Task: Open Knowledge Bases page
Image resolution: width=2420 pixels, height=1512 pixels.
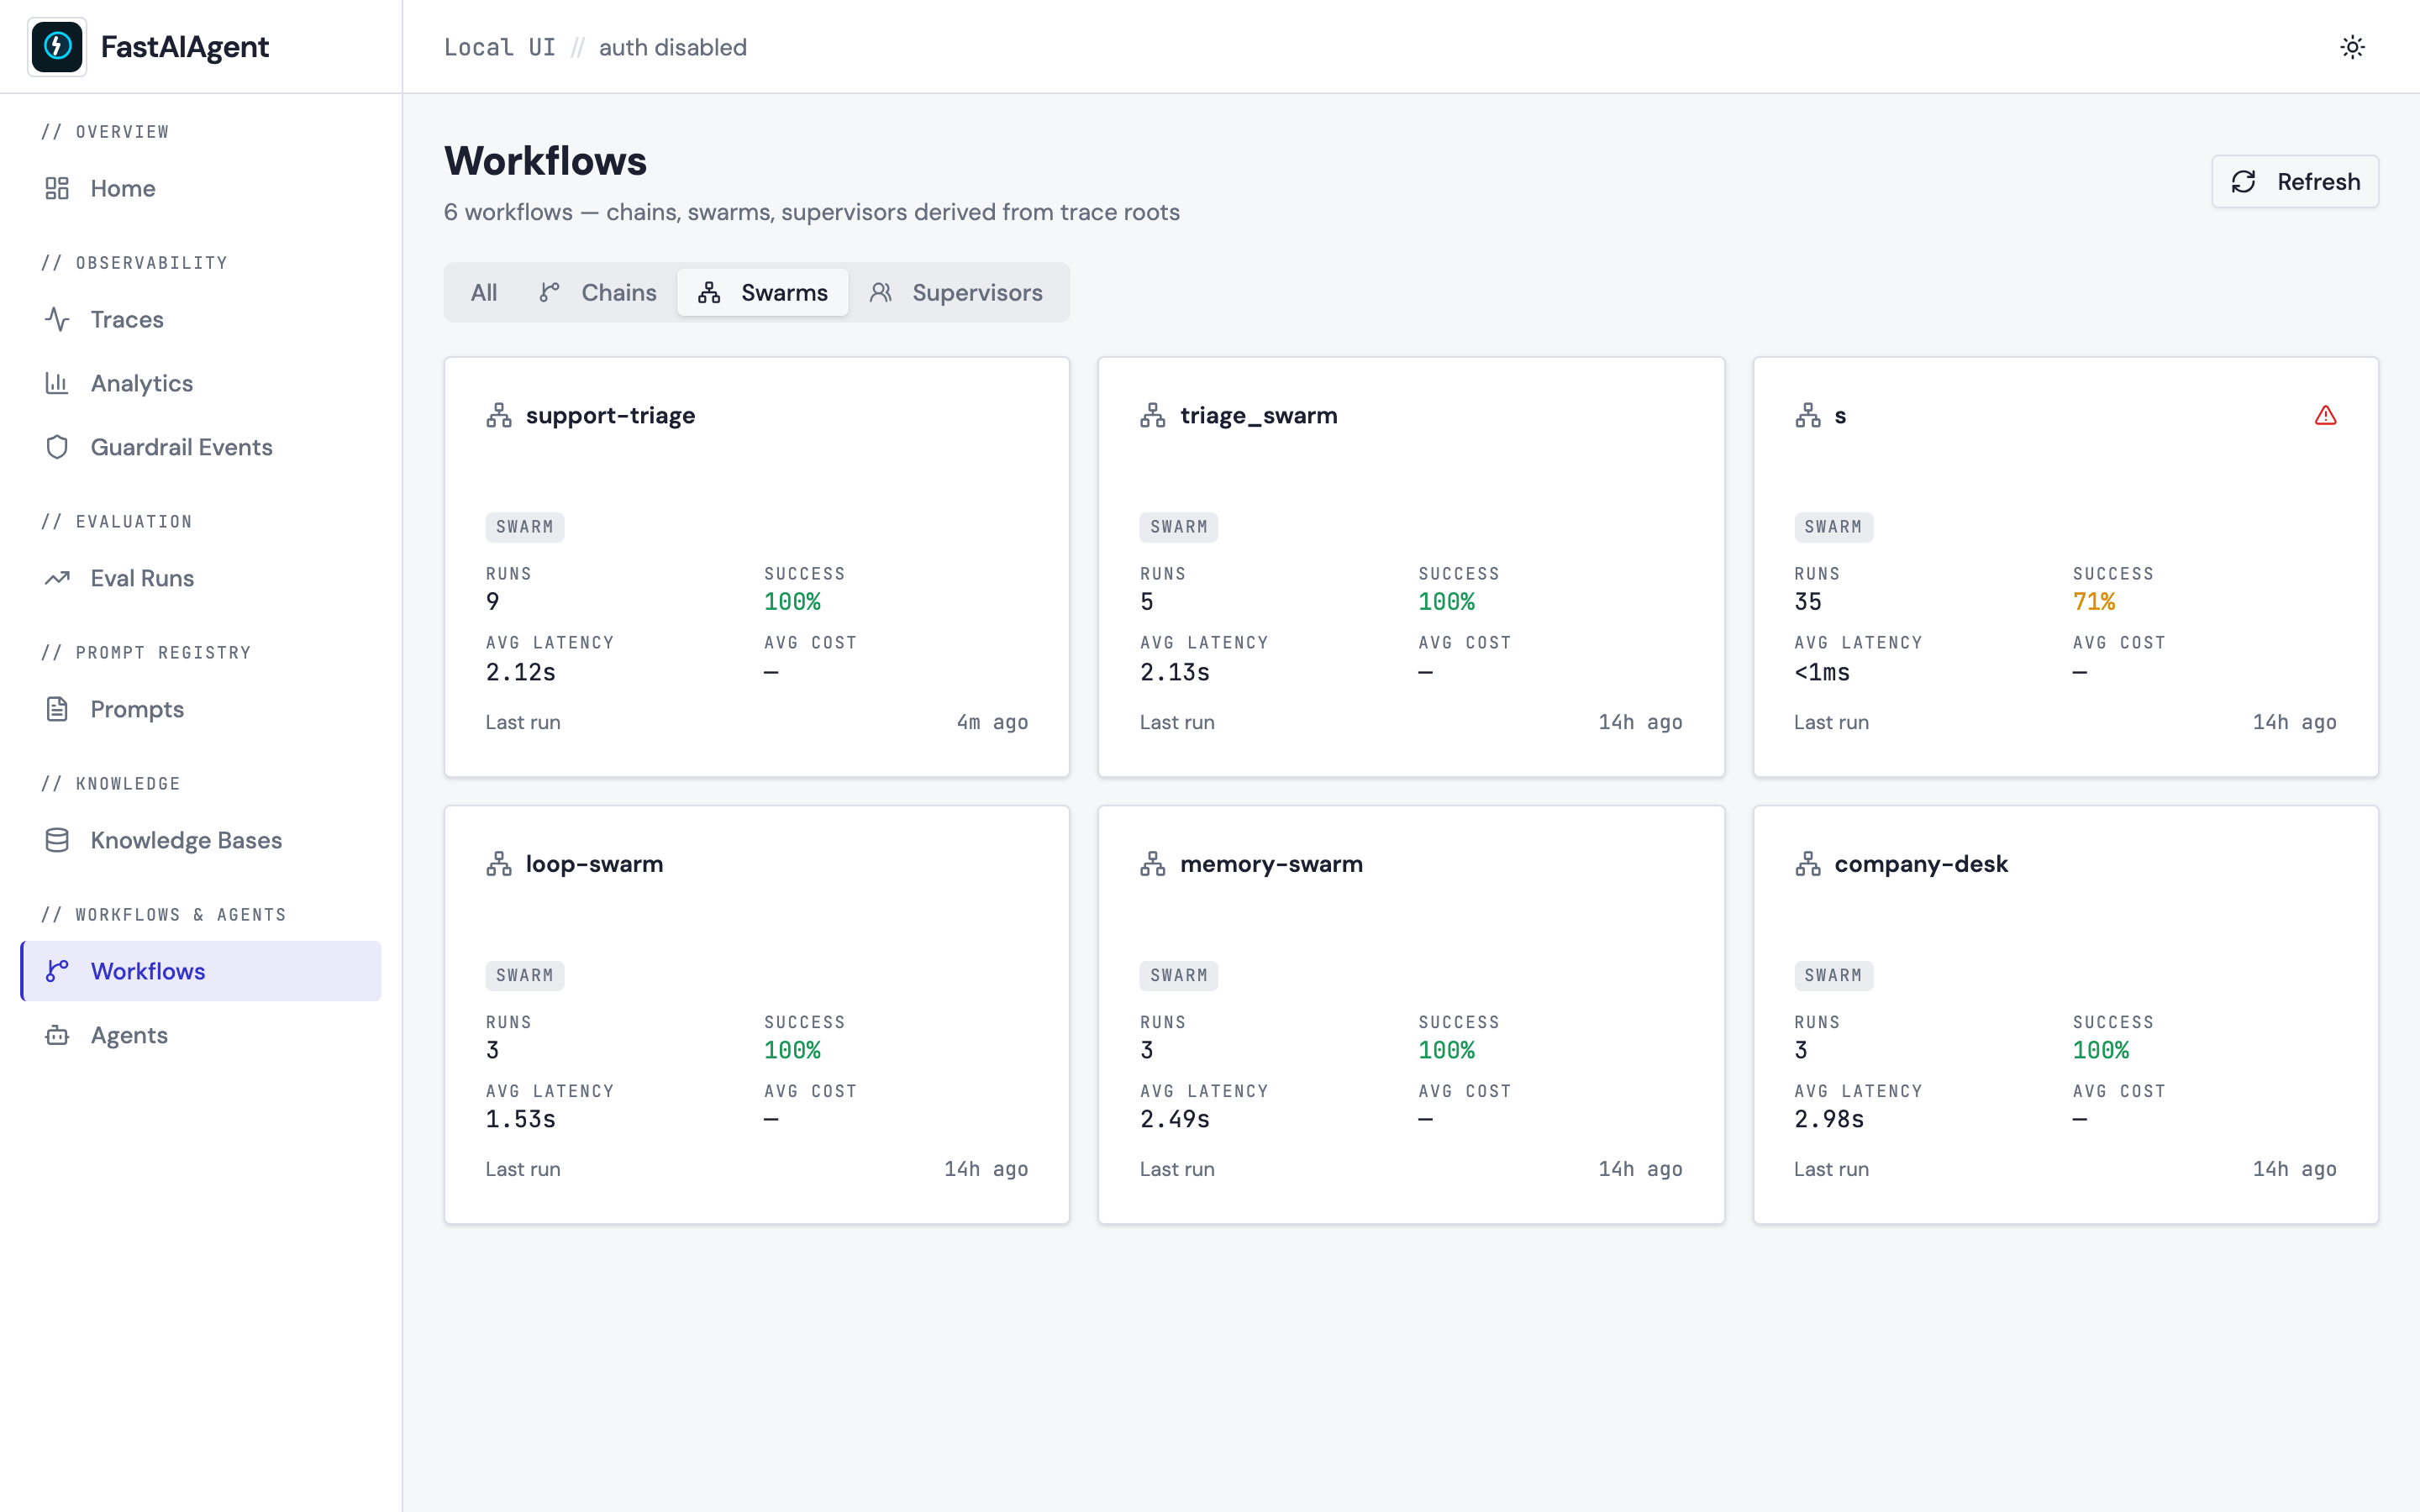Action: 201,840
